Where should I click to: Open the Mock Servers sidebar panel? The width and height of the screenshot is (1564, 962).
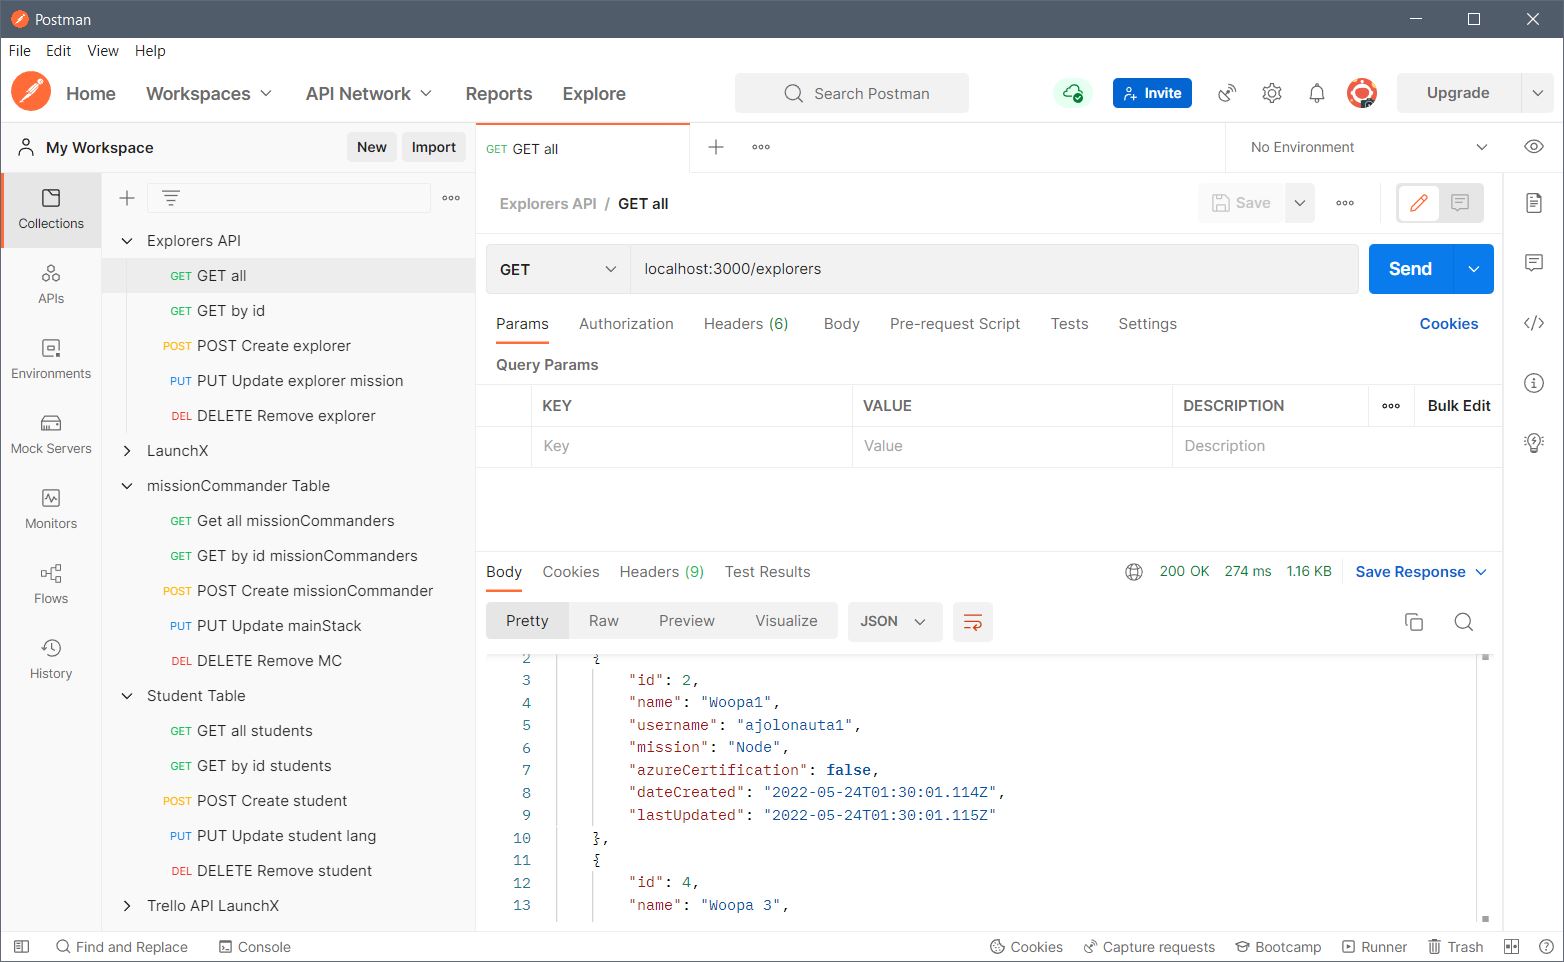pyautogui.click(x=51, y=435)
